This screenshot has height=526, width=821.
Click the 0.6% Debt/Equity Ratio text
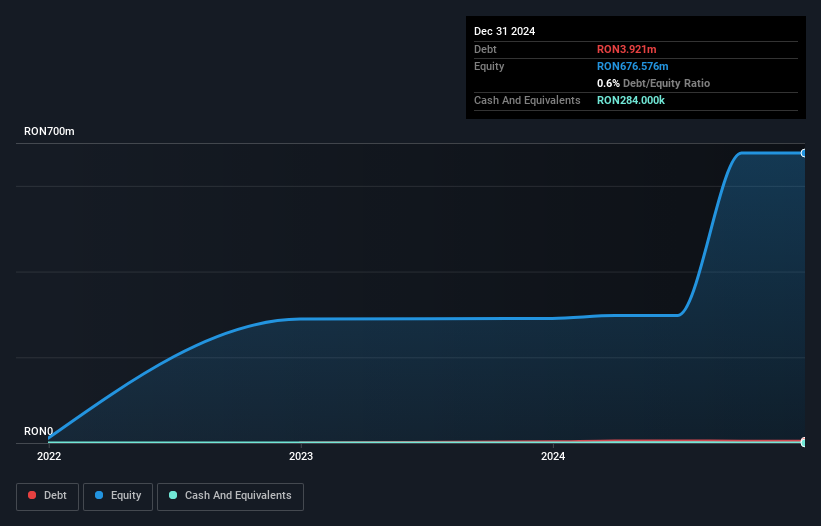click(653, 83)
